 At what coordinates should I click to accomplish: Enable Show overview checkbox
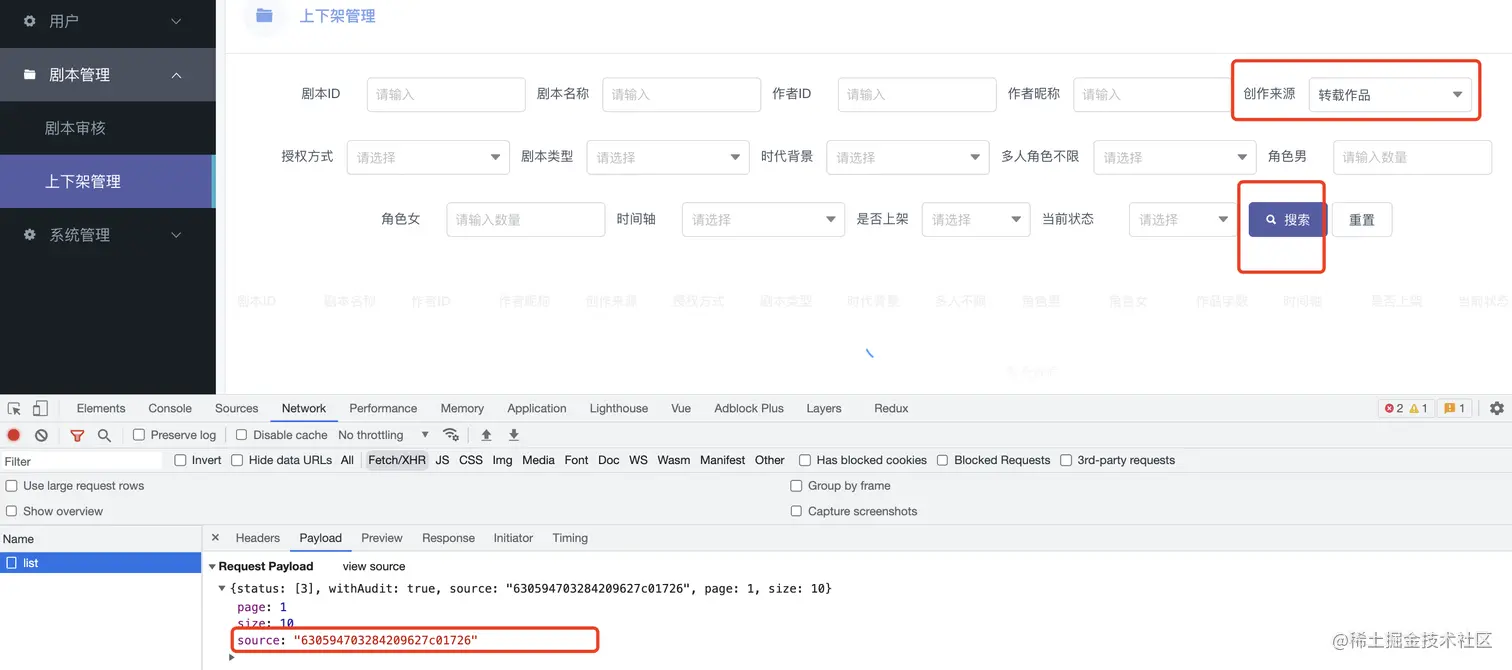pyautogui.click(x=12, y=511)
